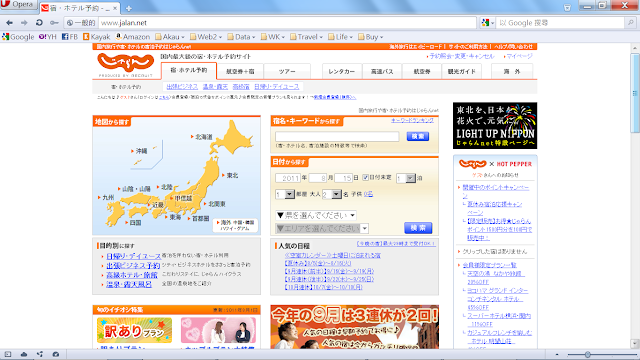
Task: Open the Opera menu logo button
Action: tap(18, 5)
